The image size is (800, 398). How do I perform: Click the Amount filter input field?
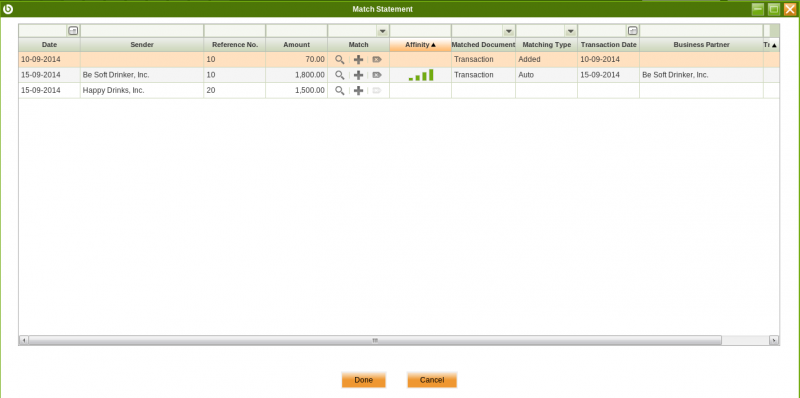pos(296,31)
